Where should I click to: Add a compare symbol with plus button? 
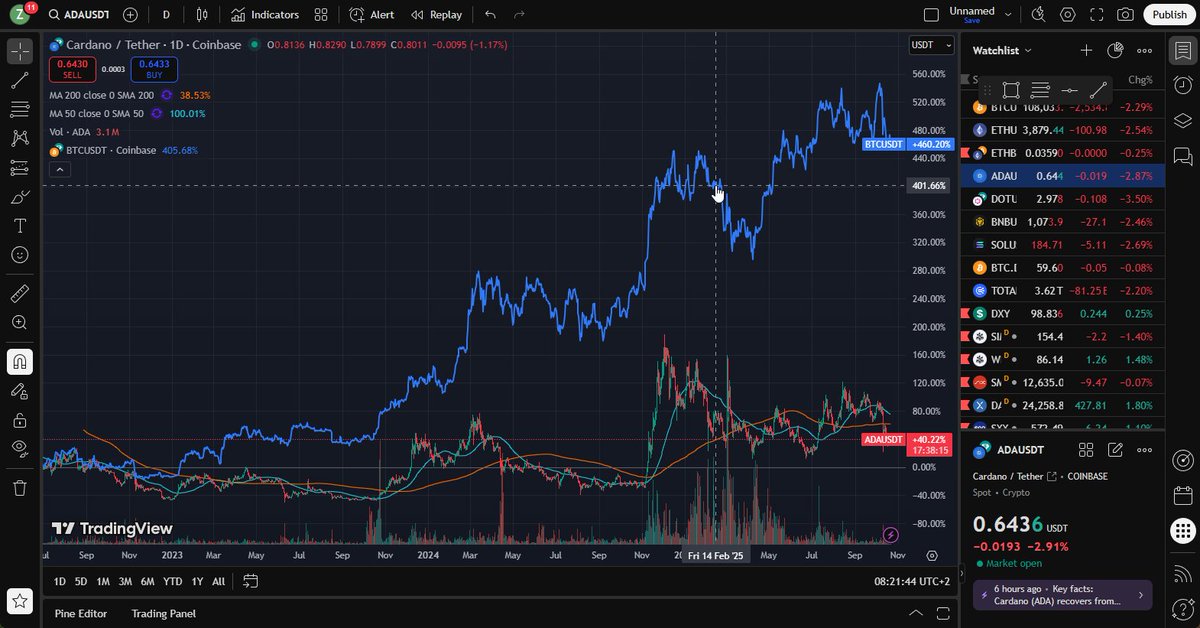(x=130, y=15)
